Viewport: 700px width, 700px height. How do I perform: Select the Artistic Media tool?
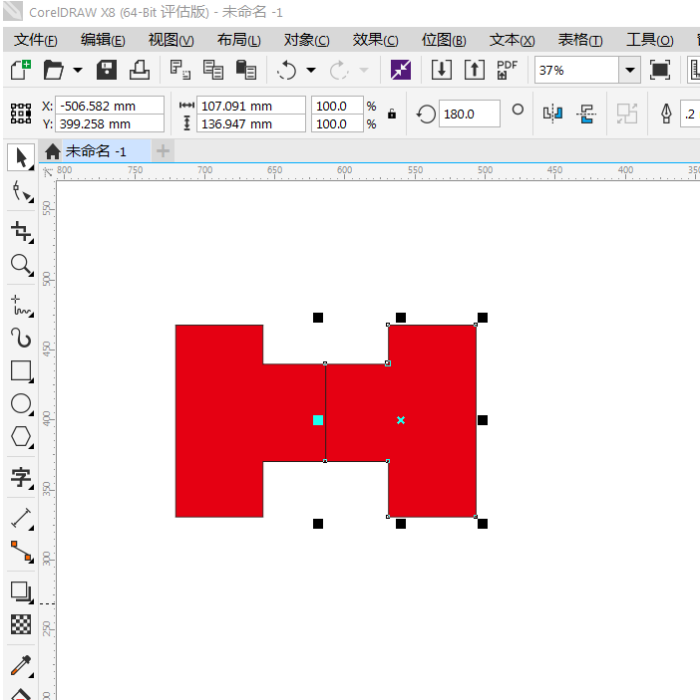(22, 338)
